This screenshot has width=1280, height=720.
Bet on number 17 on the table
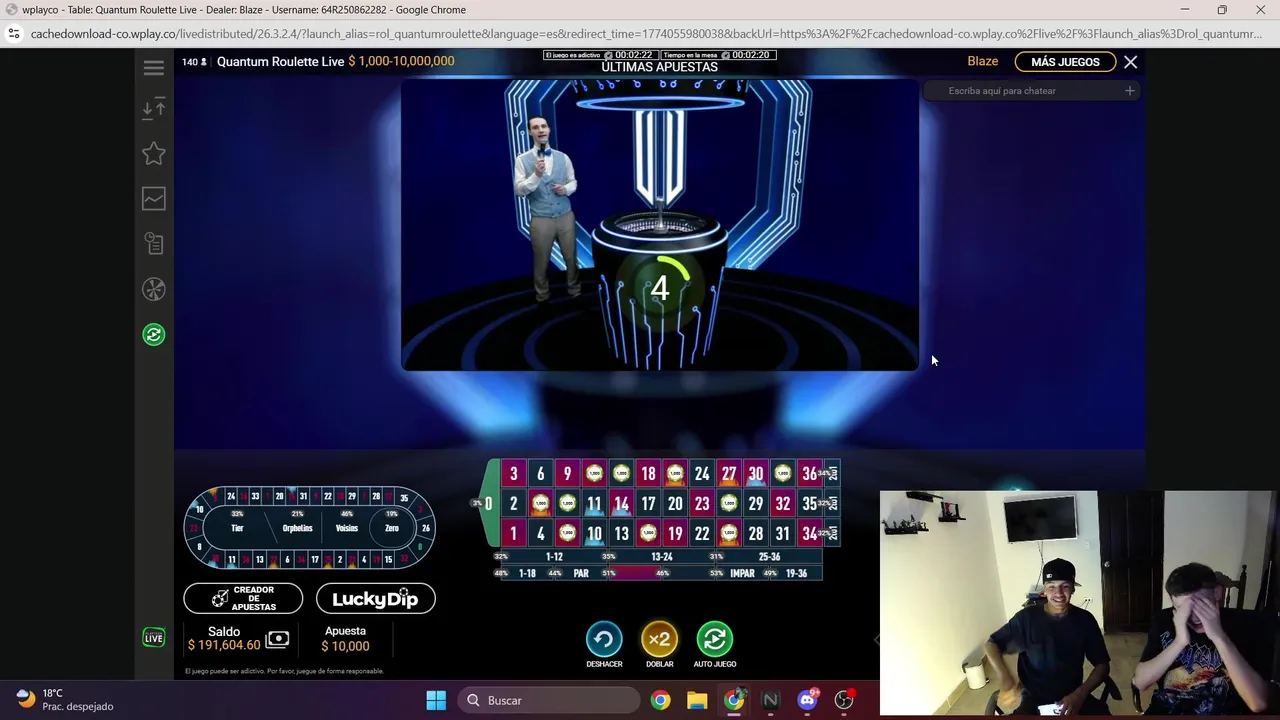[x=648, y=504]
